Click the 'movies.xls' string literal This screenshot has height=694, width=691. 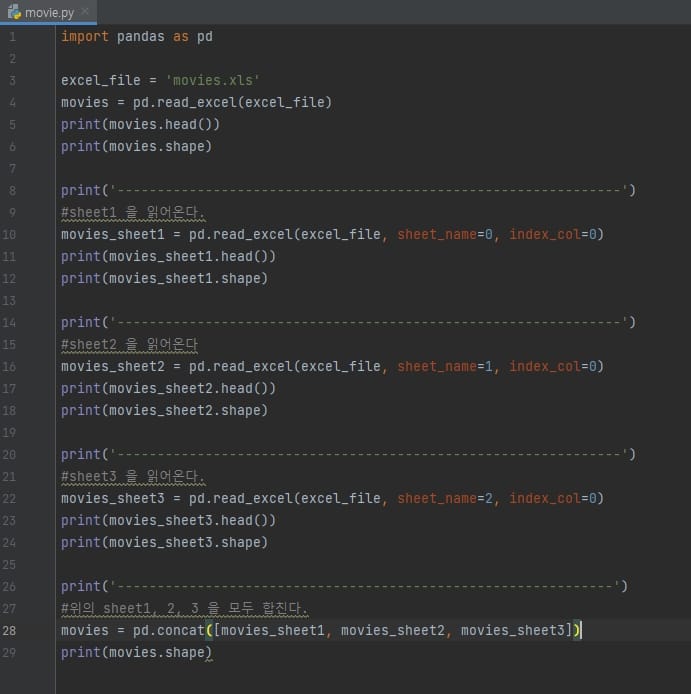[212, 81]
